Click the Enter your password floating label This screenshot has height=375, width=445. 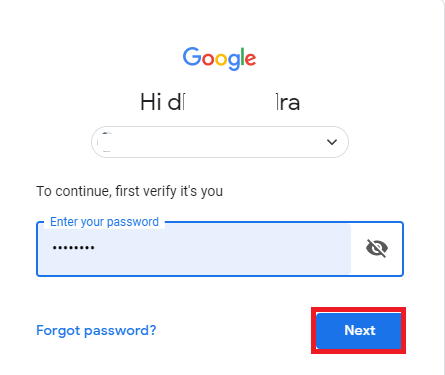(x=104, y=222)
